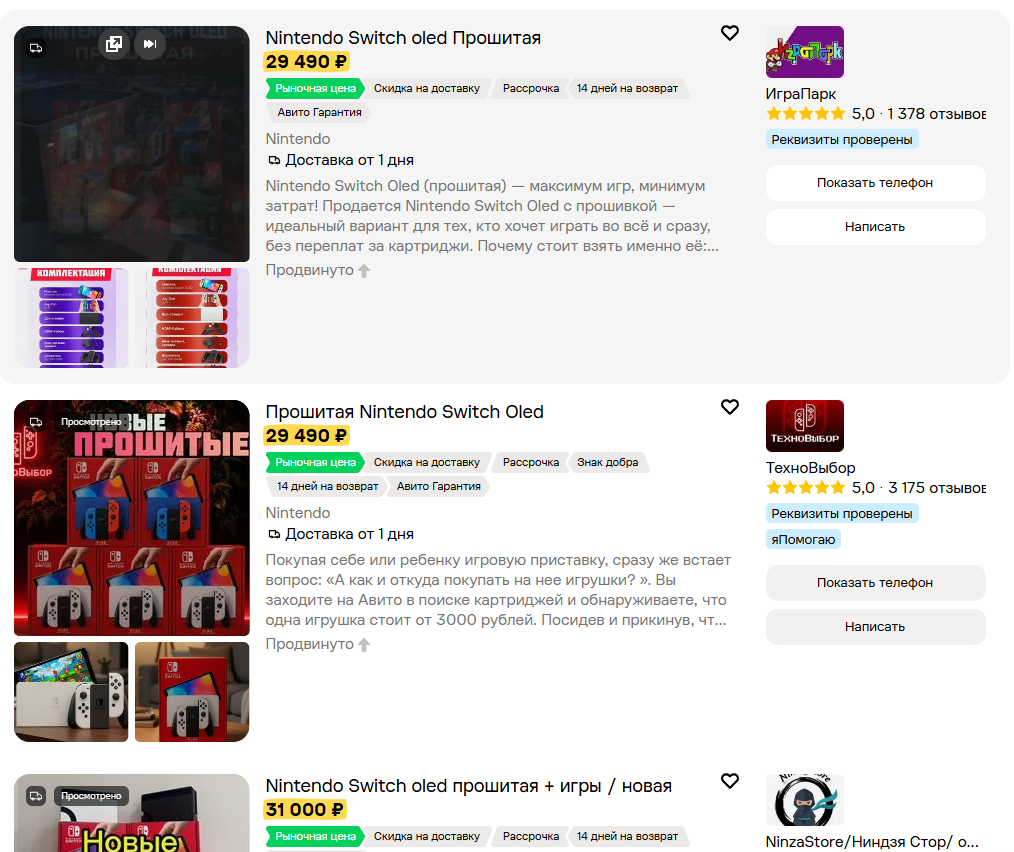Click price 29 490 ₽ of first listing

tap(307, 62)
